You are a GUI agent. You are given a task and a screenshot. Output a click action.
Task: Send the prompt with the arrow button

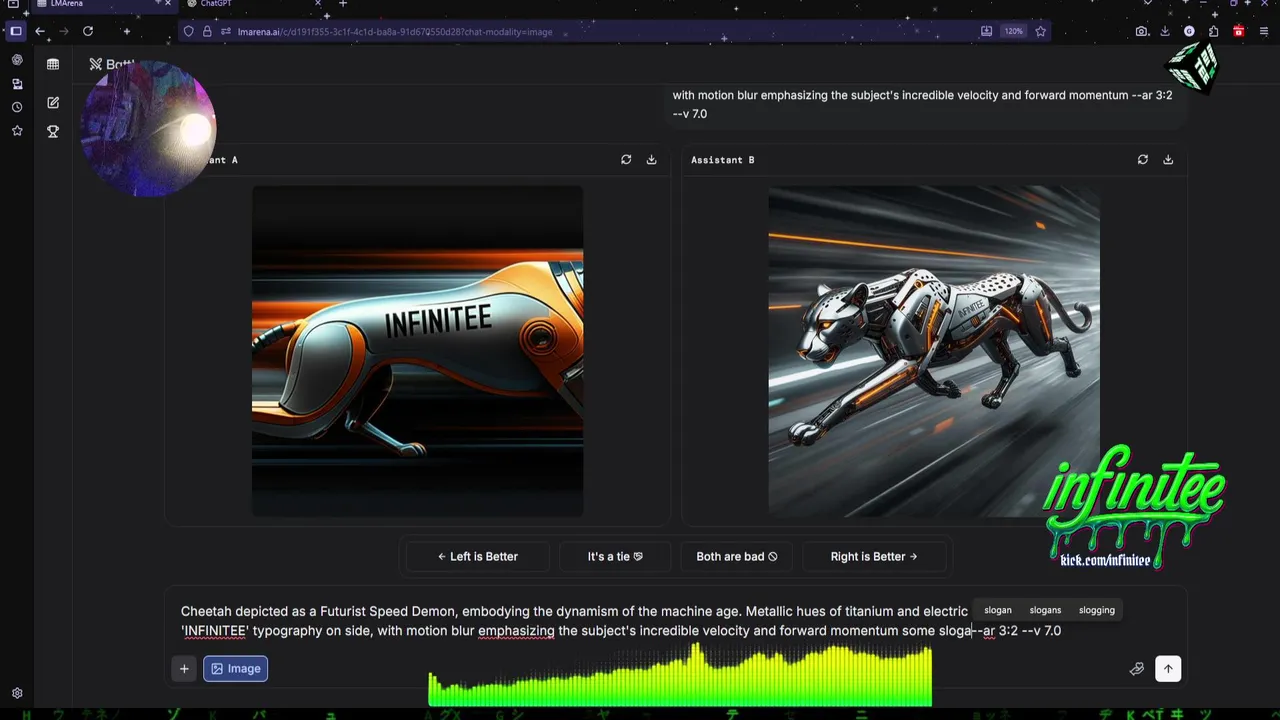click(x=1168, y=669)
